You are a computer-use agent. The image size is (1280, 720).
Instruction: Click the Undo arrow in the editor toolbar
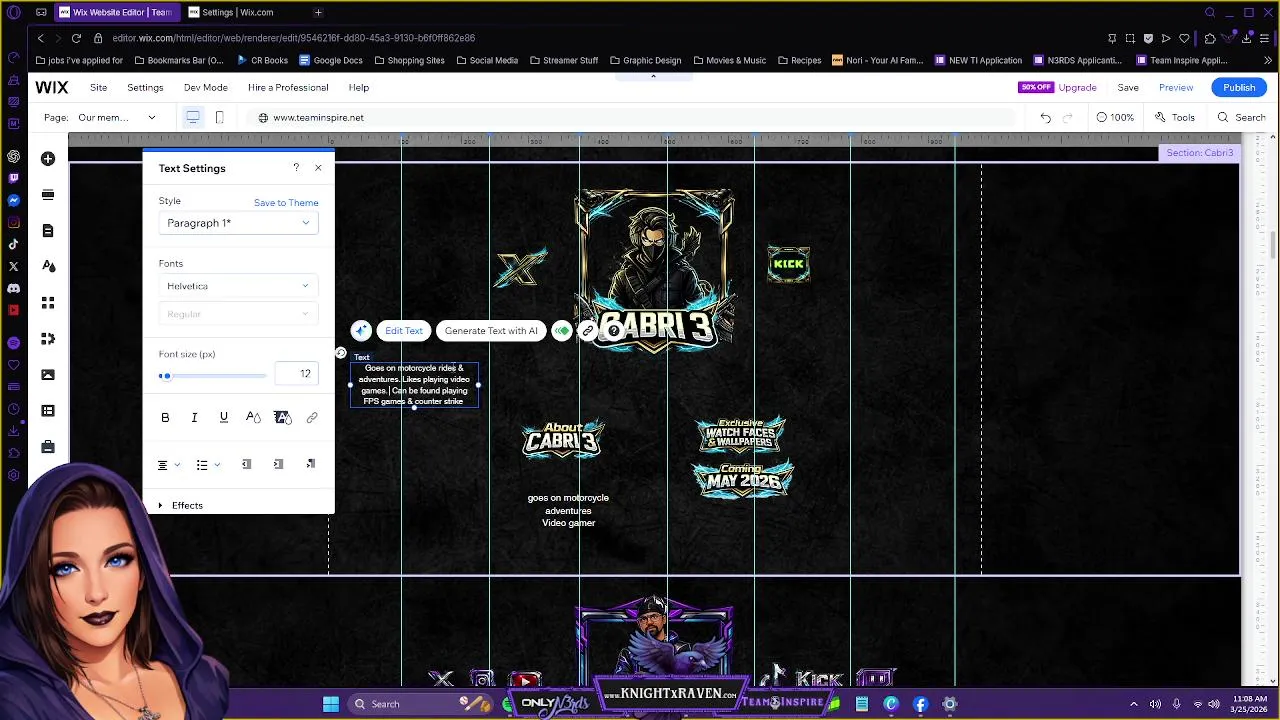pyautogui.click(x=1045, y=118)
